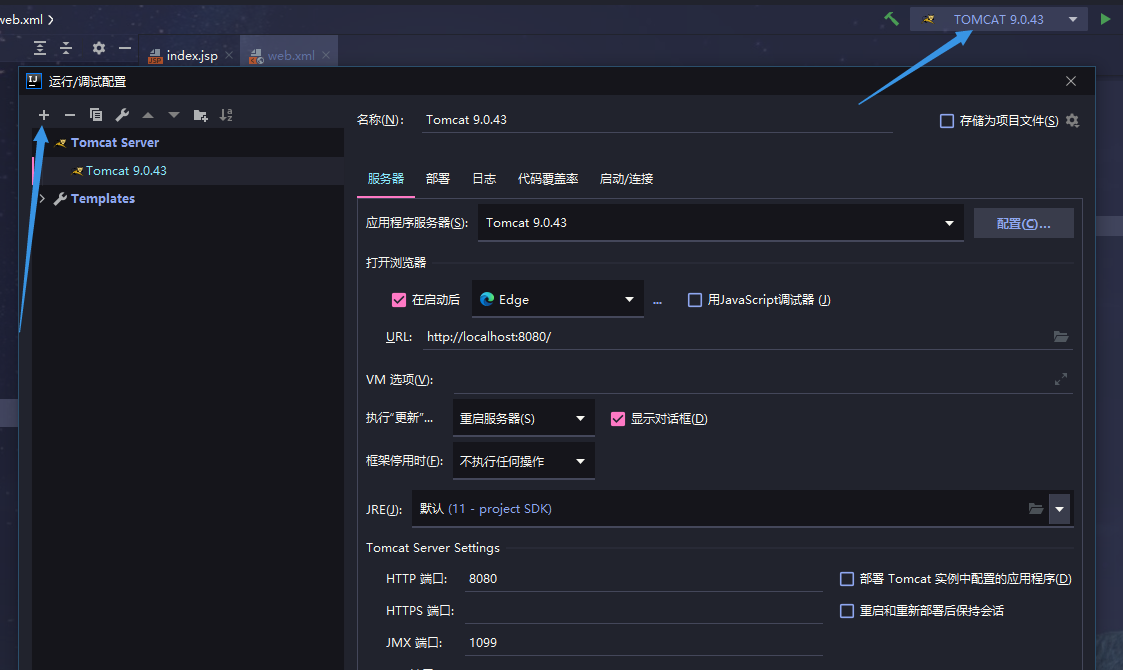Close the run/debug configurations dialog

click(x=1071, y=81)
